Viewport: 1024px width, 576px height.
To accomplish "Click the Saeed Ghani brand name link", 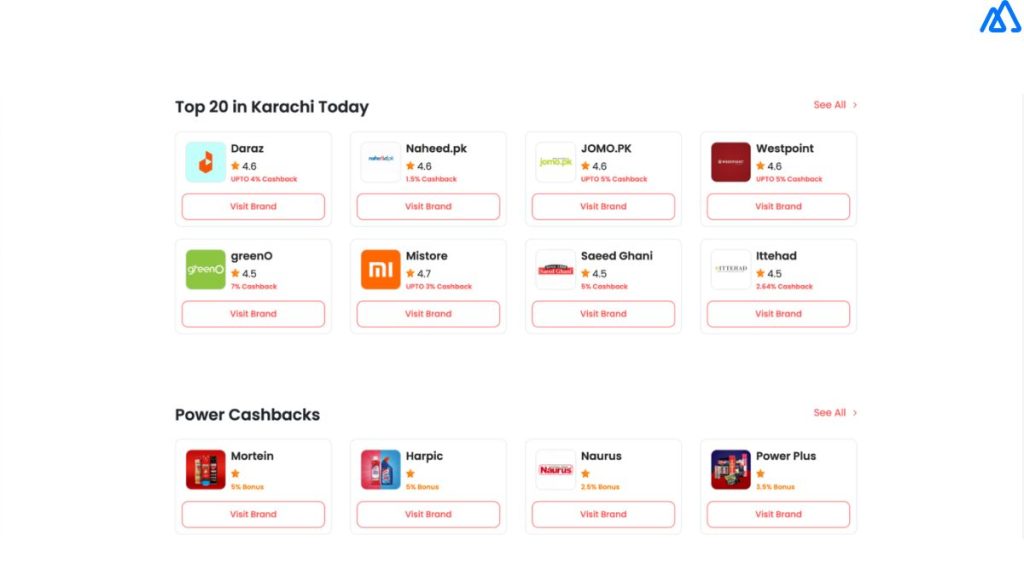I will pyautogui.click(x=616, y=256).
